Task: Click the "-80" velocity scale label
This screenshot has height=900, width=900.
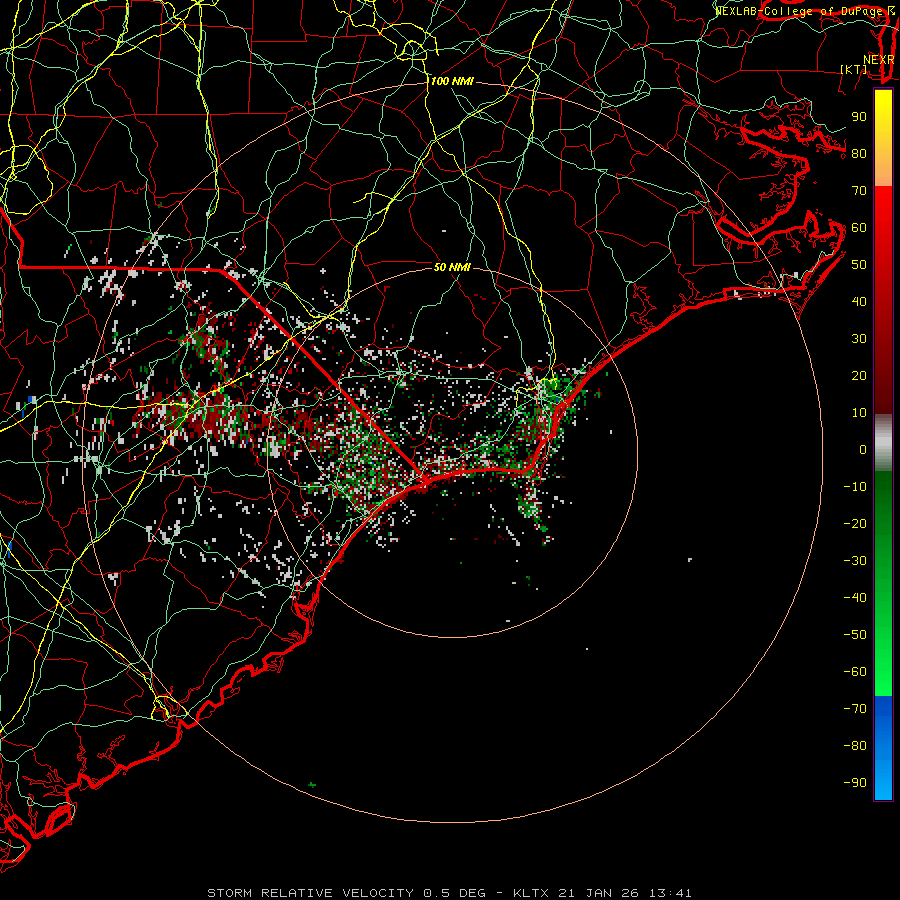Action: pyautogui.click(x=855, y=746)
